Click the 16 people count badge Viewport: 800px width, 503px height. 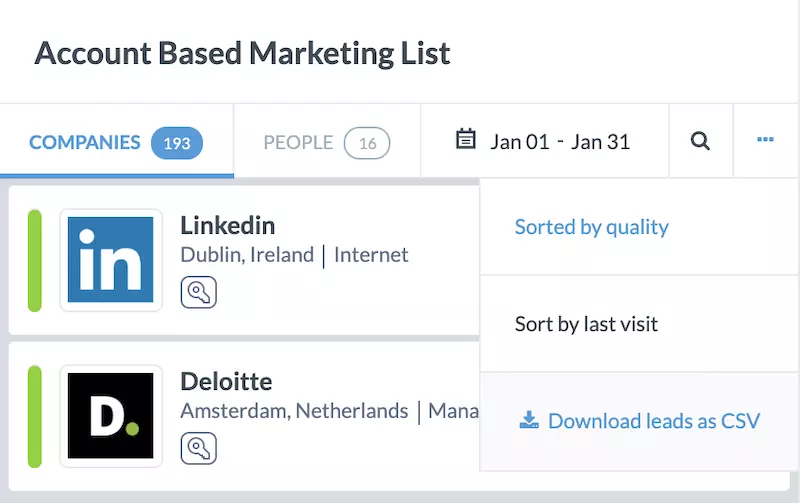(367, 143)
